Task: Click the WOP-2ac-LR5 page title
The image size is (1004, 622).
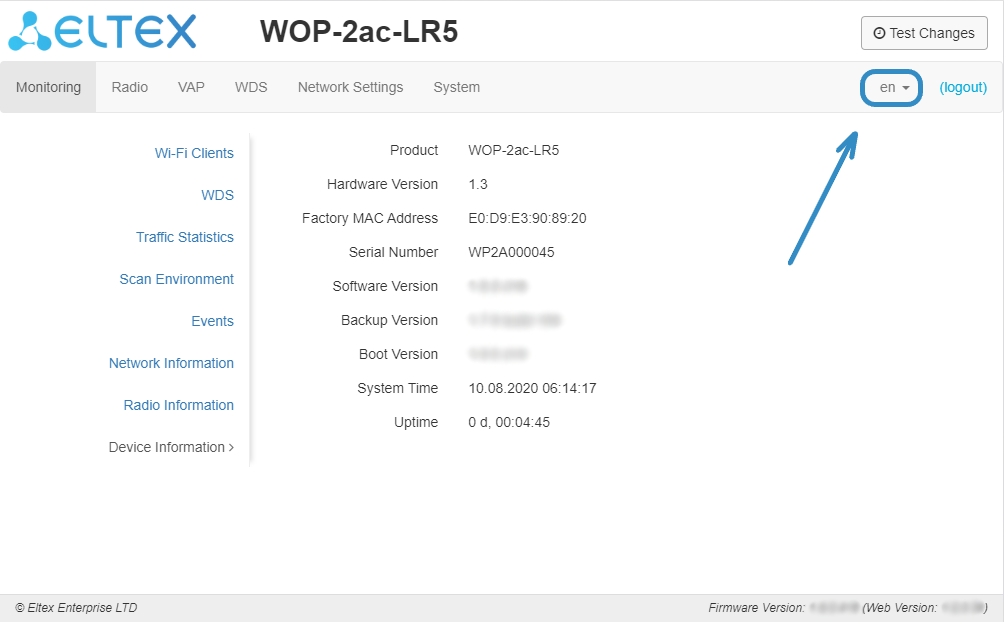Action: pos(359,31)
